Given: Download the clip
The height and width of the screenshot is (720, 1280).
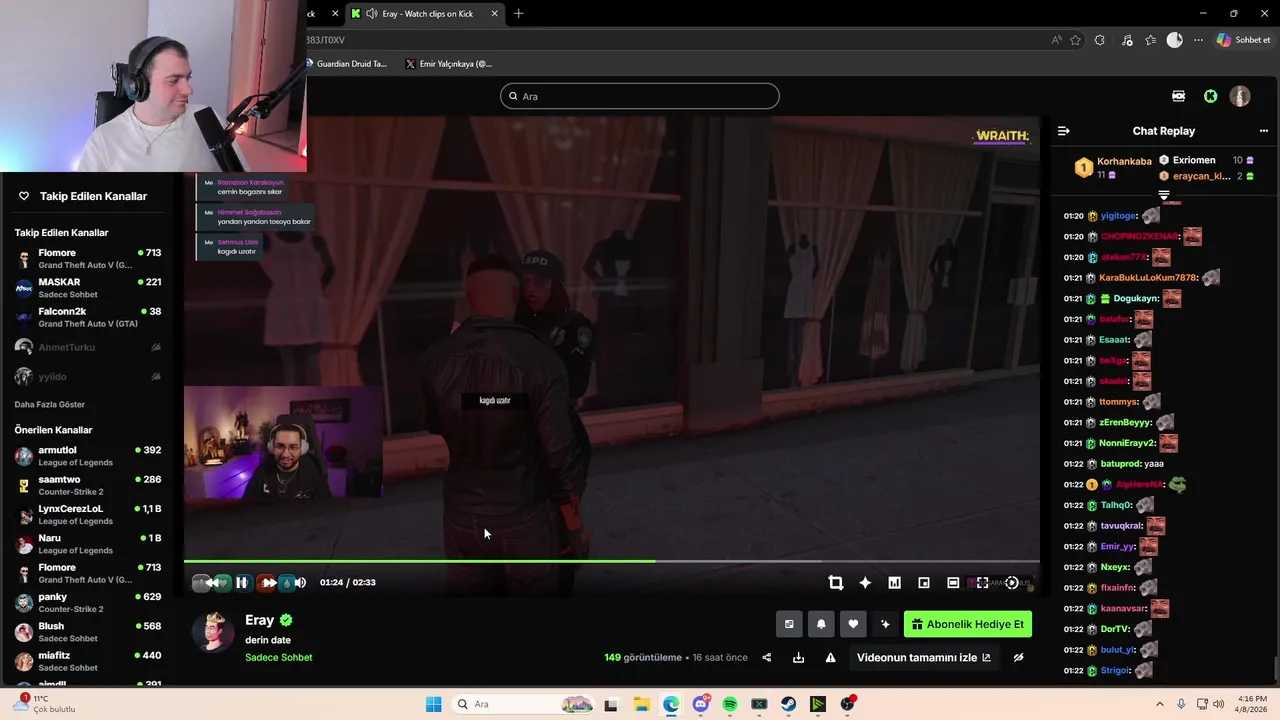Looking at the screenshot, I should tap(798, 658).
